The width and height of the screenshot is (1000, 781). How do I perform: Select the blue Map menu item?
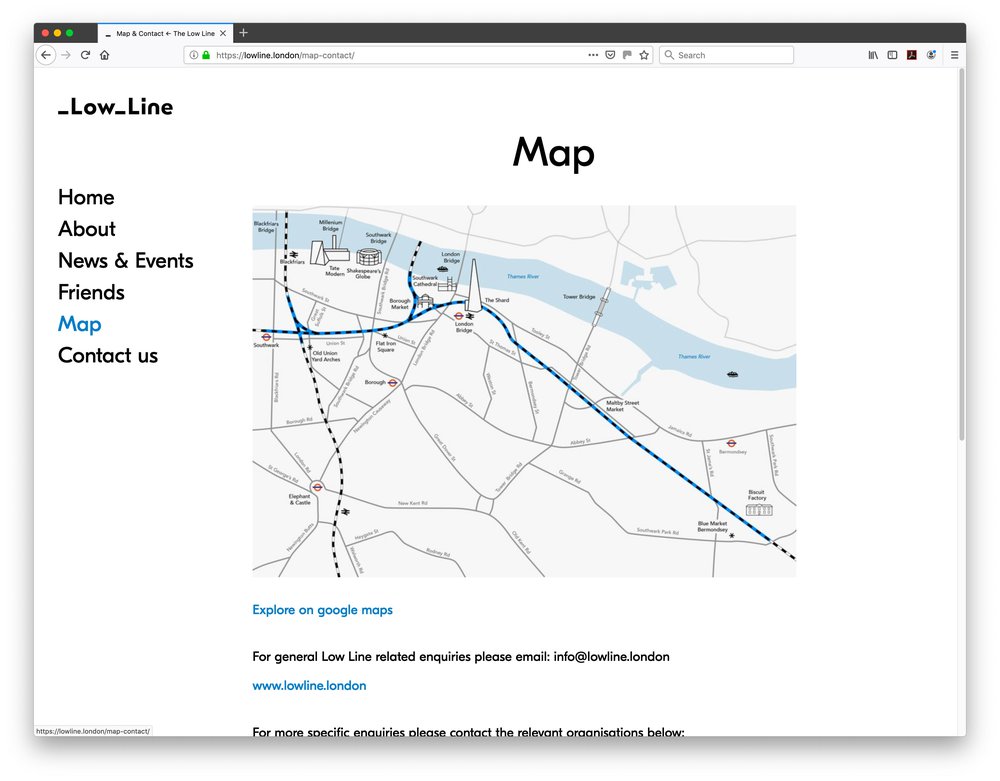[80, 324]
